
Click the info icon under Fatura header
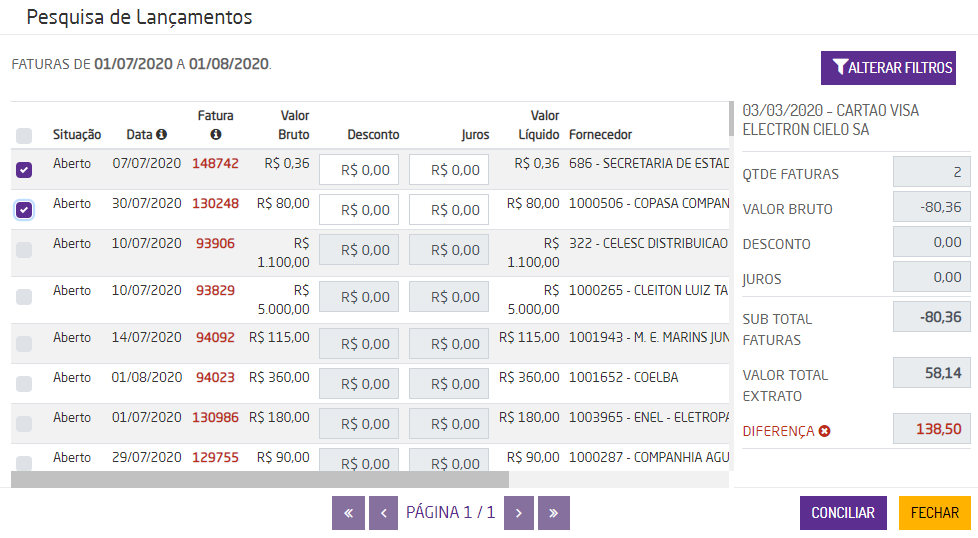216,134
